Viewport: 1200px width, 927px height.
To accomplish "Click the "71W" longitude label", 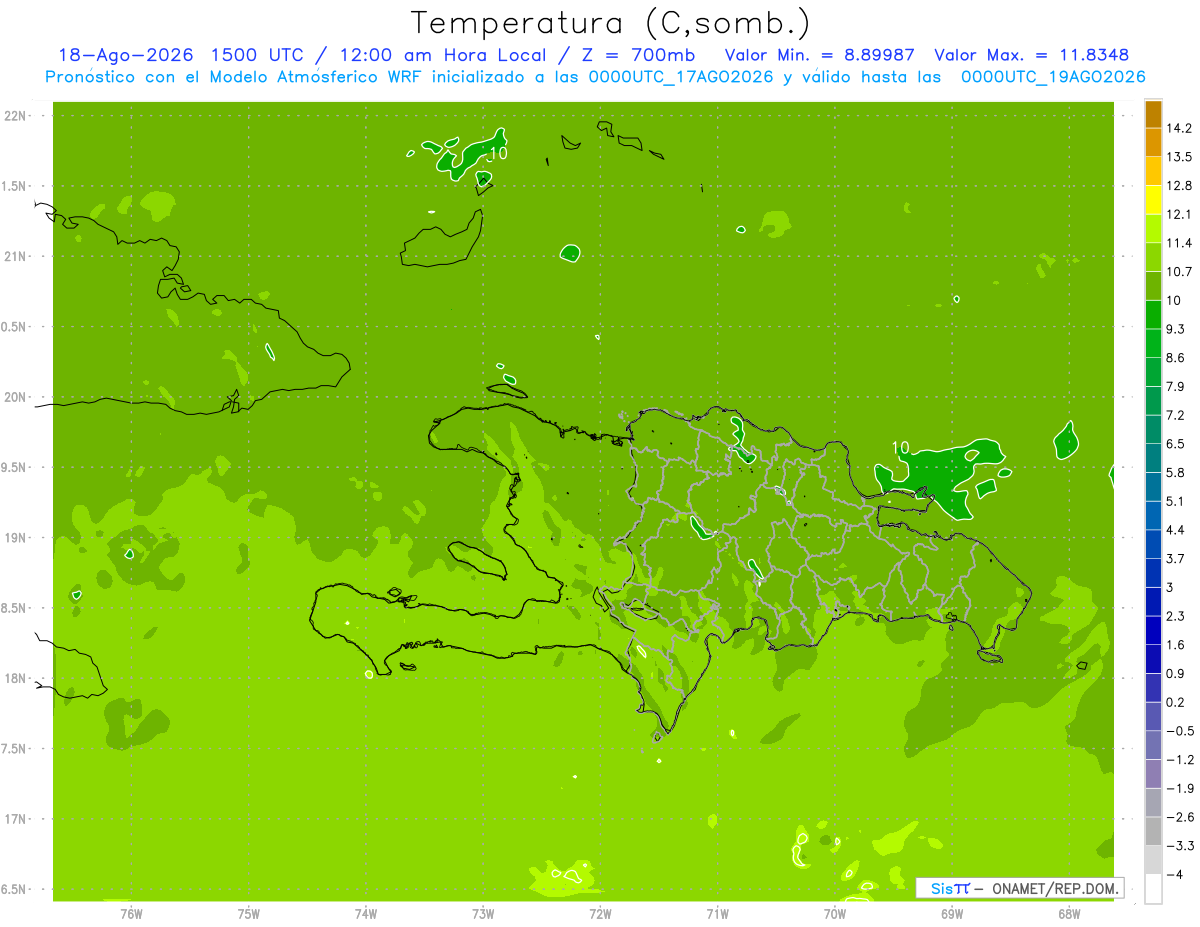I will click(717, 915).
